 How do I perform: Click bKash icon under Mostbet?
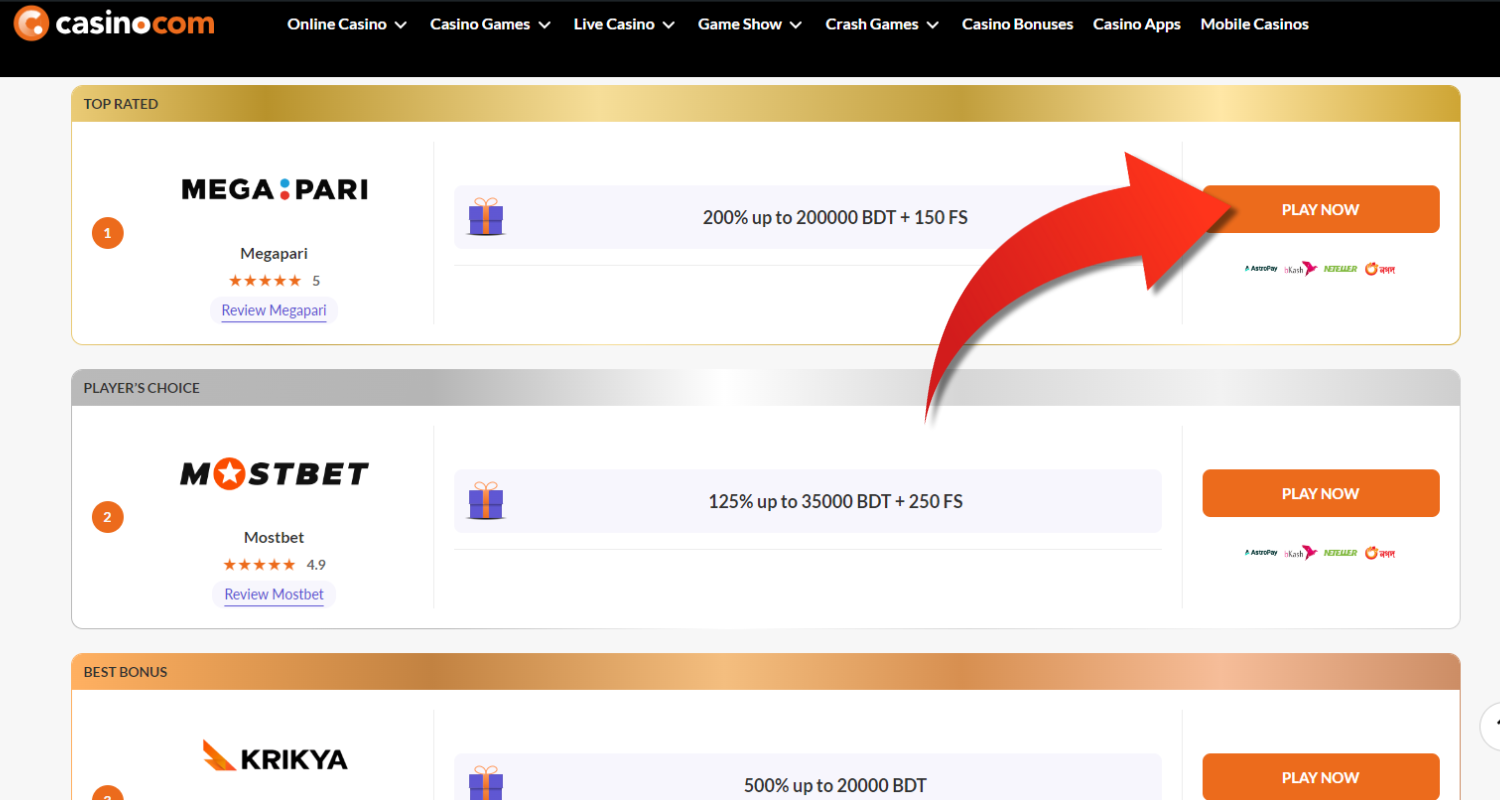point(1301,553)
